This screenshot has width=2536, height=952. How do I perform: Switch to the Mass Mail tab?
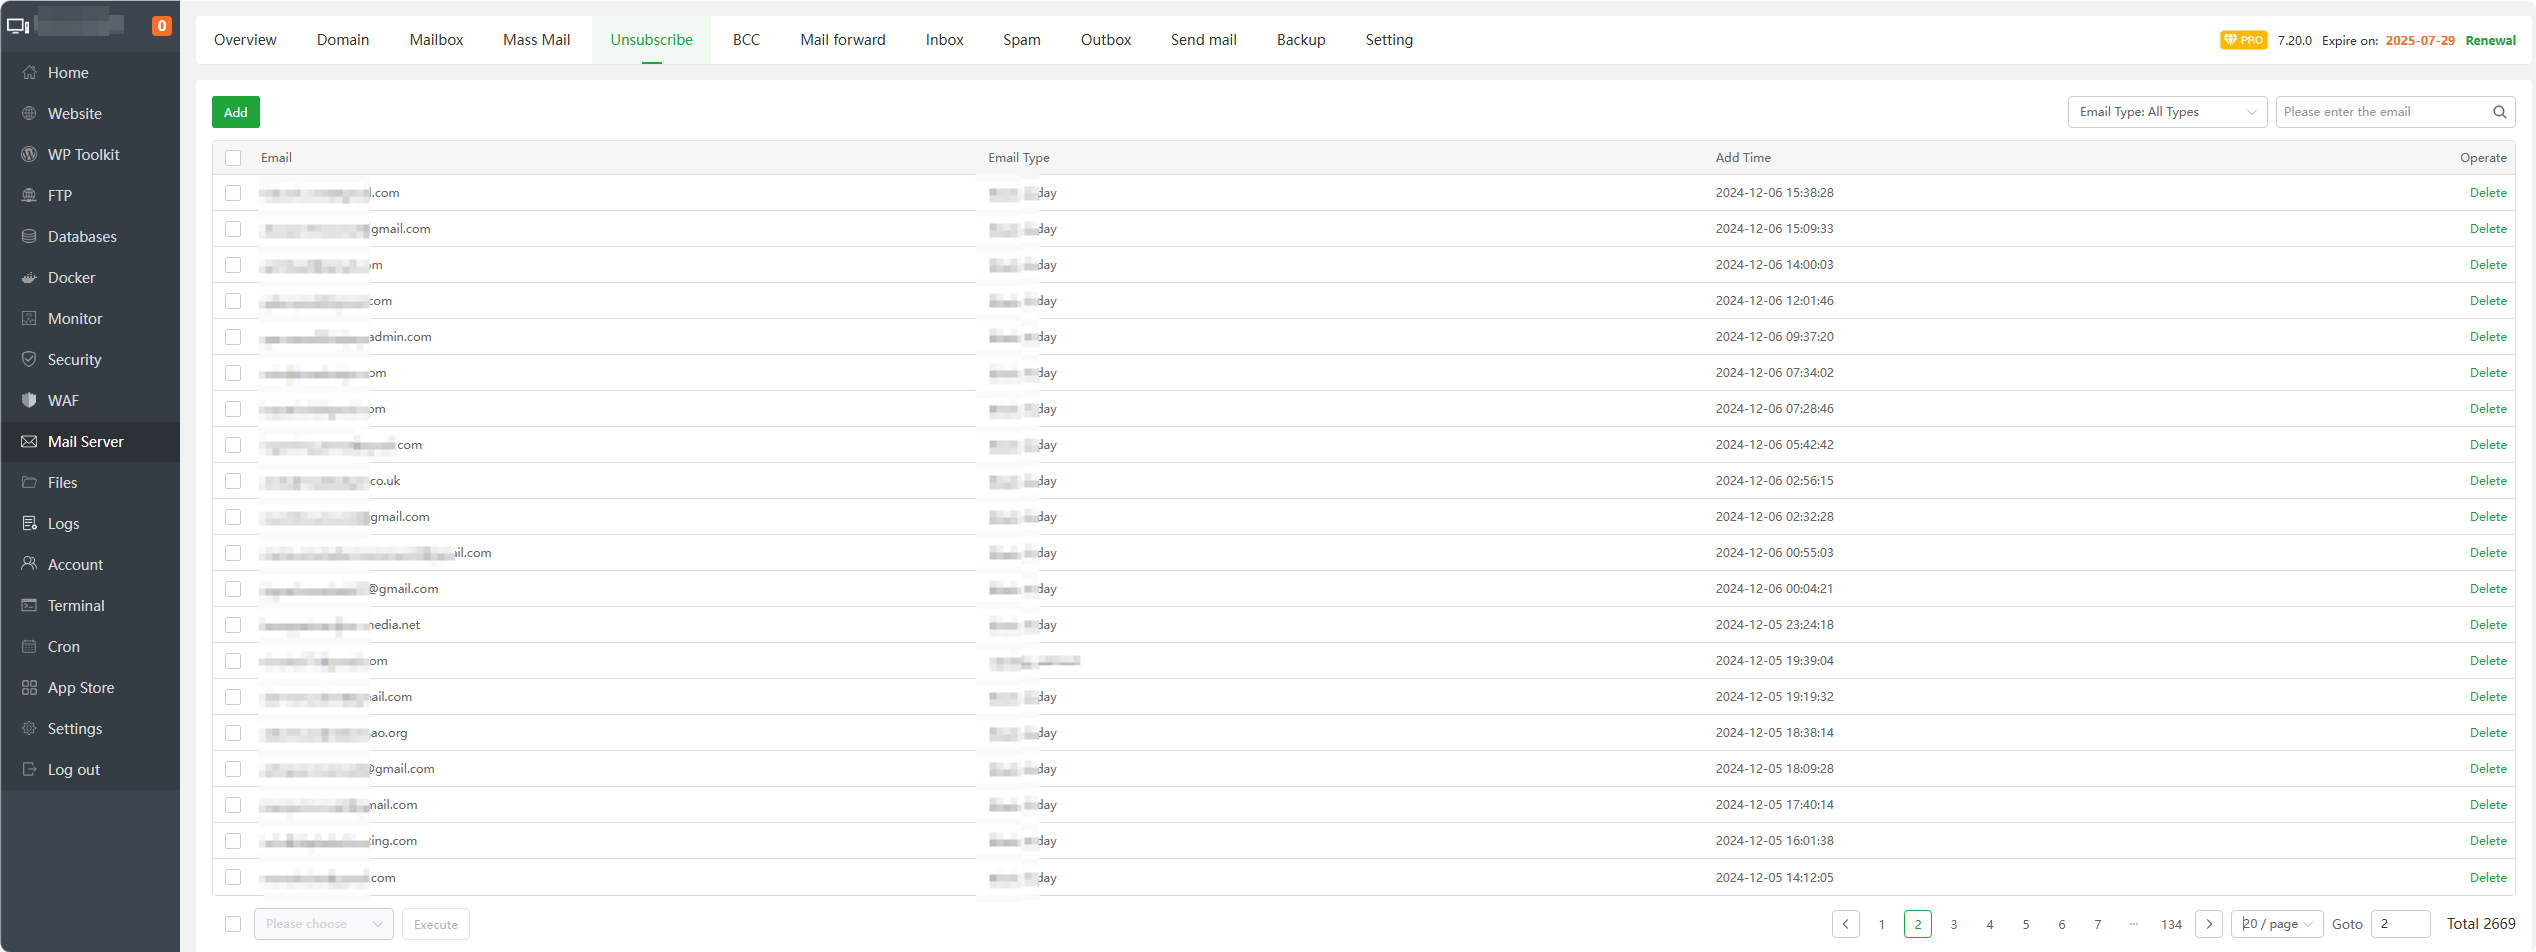point(537,40)
